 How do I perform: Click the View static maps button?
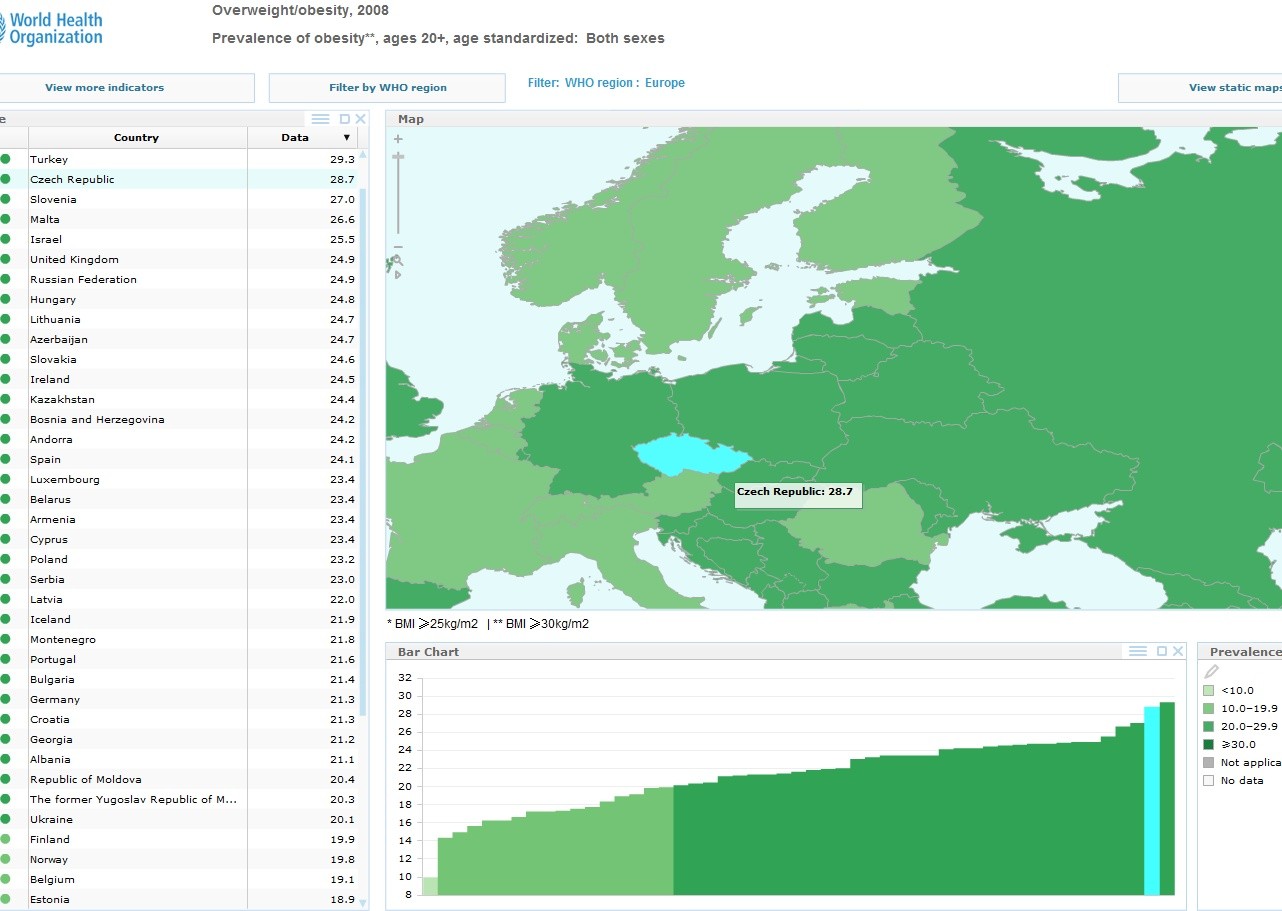pos(1200,88)
